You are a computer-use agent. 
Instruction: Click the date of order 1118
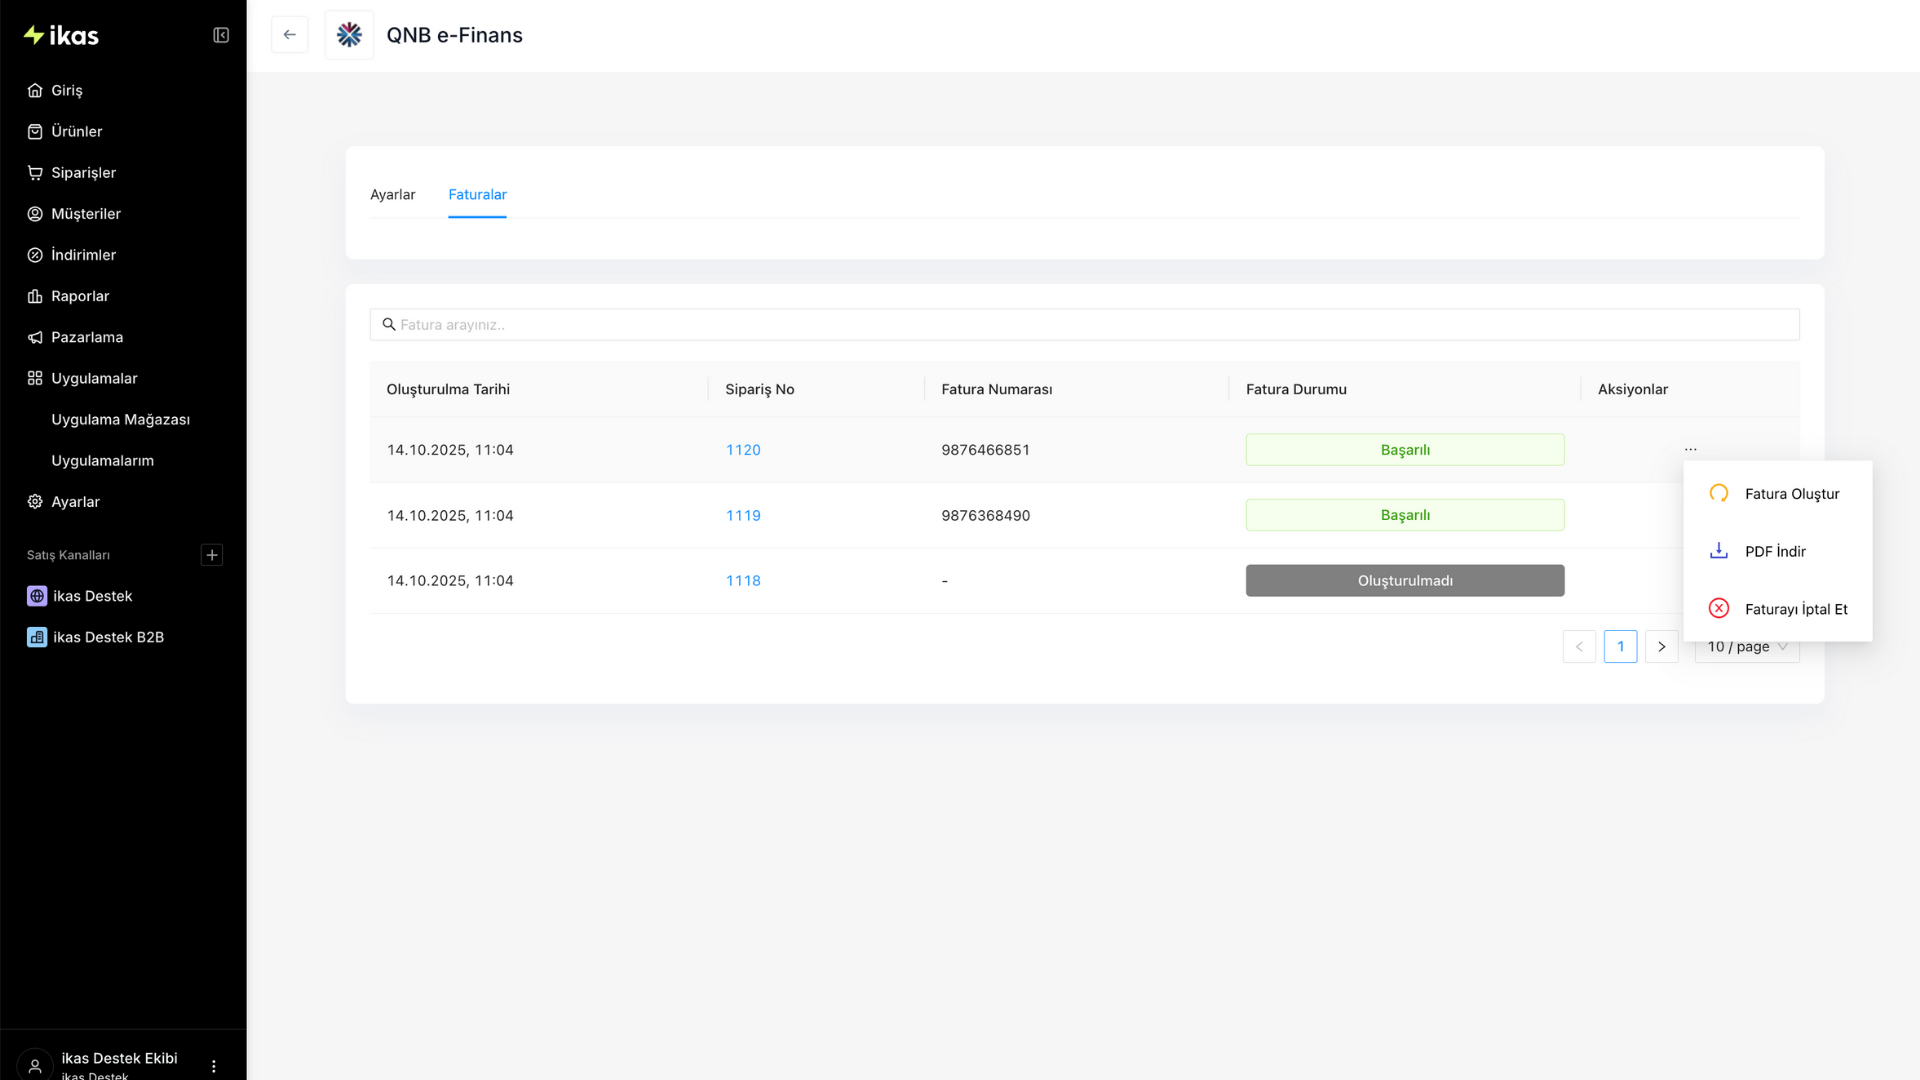tap(450, 581)
